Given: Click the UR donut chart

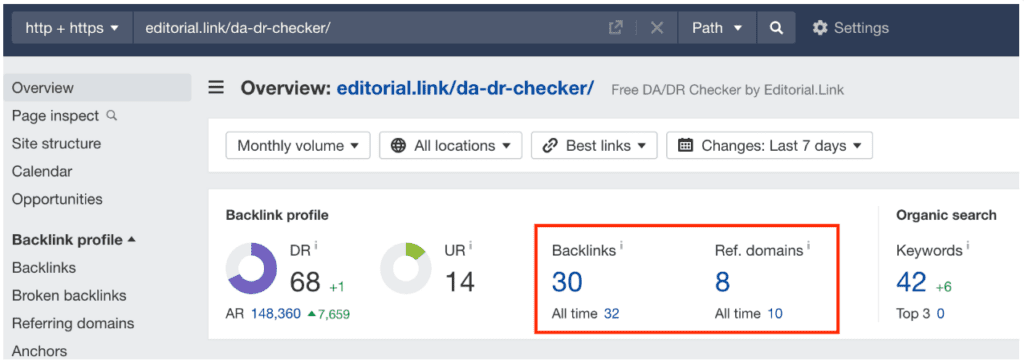Looking at the screenshot, I should 406,268.
